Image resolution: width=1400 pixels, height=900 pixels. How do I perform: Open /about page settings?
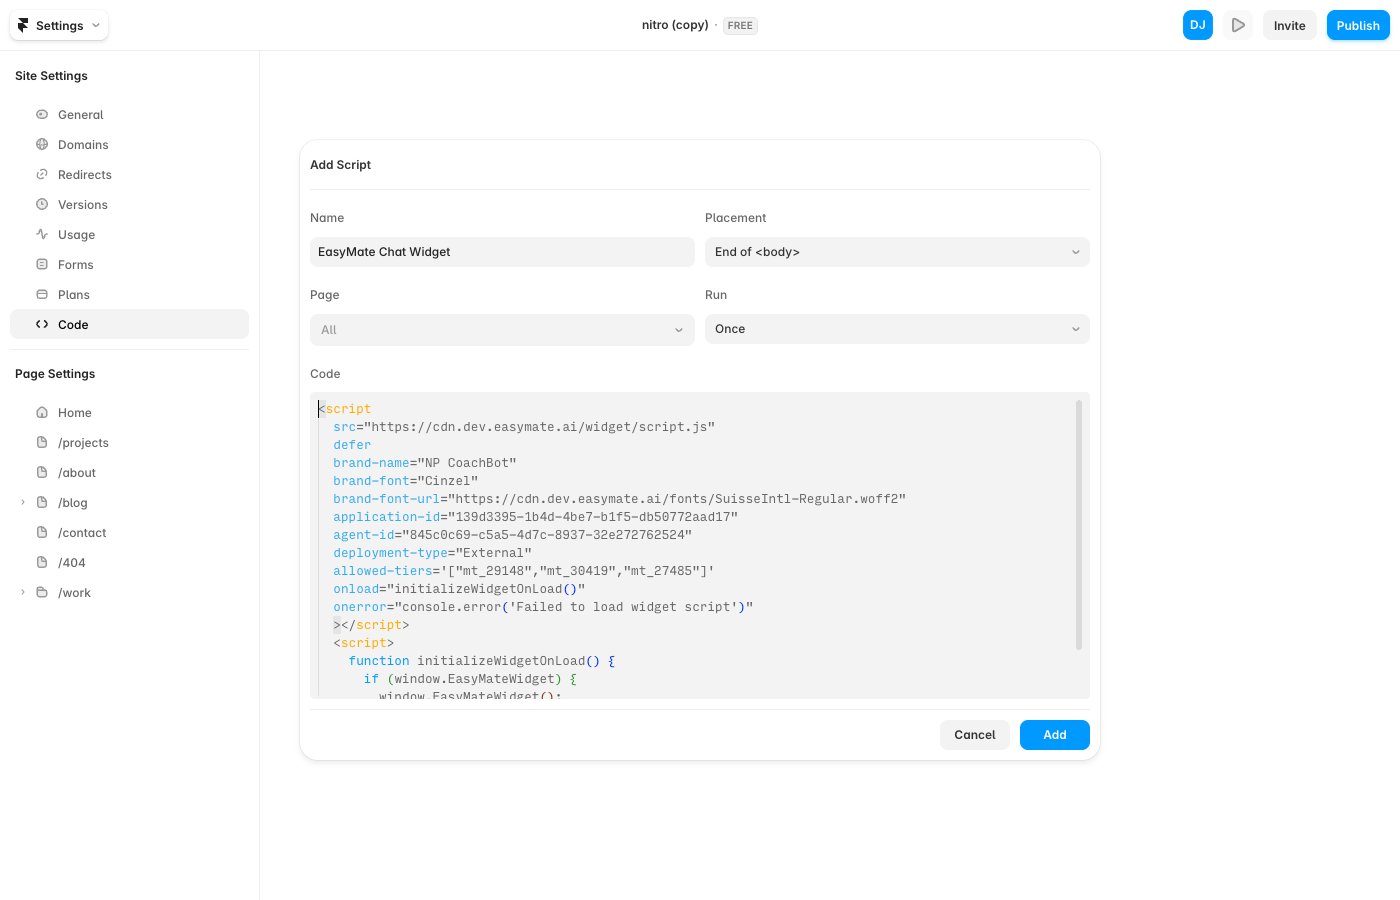pyautogui.click(x=129, y=472)
